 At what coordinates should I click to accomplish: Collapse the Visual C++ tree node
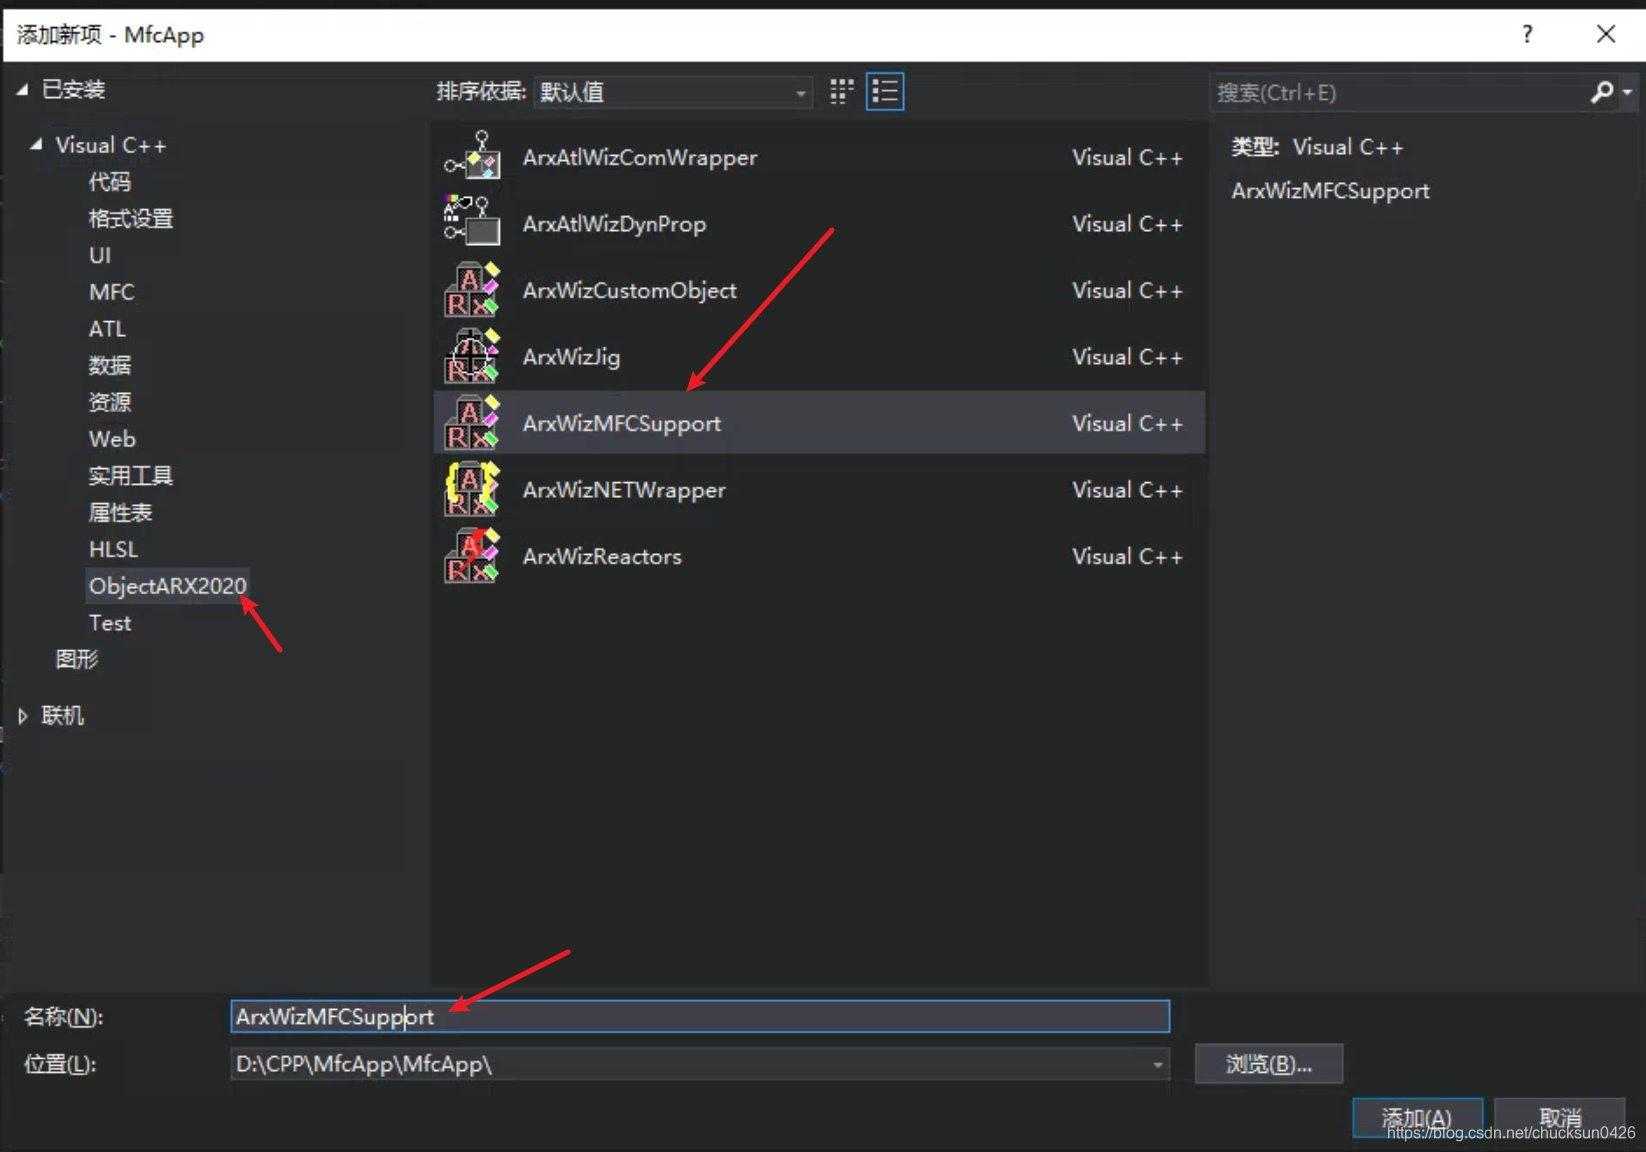click(36, 145)
